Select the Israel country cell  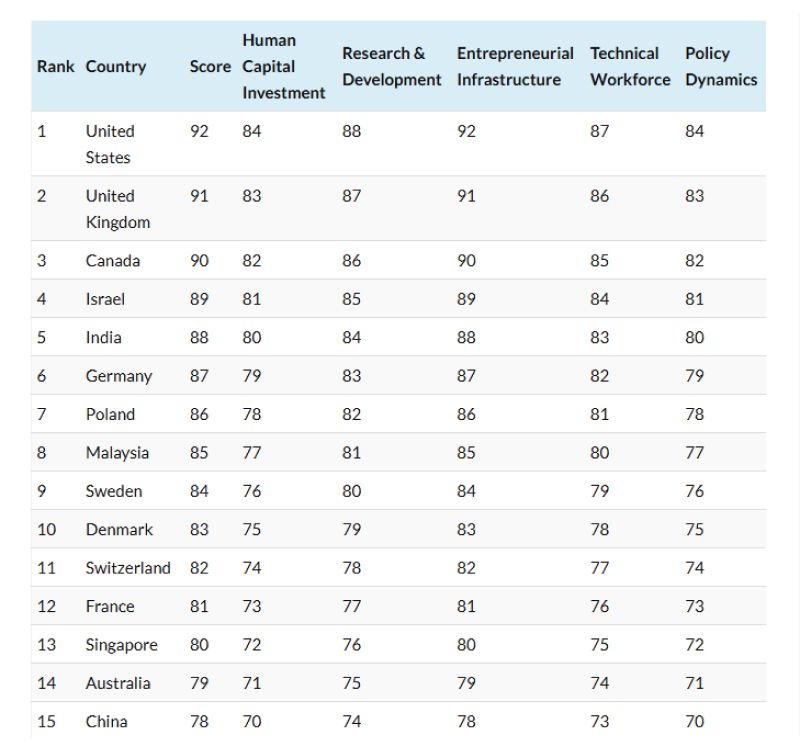(105, 299)
